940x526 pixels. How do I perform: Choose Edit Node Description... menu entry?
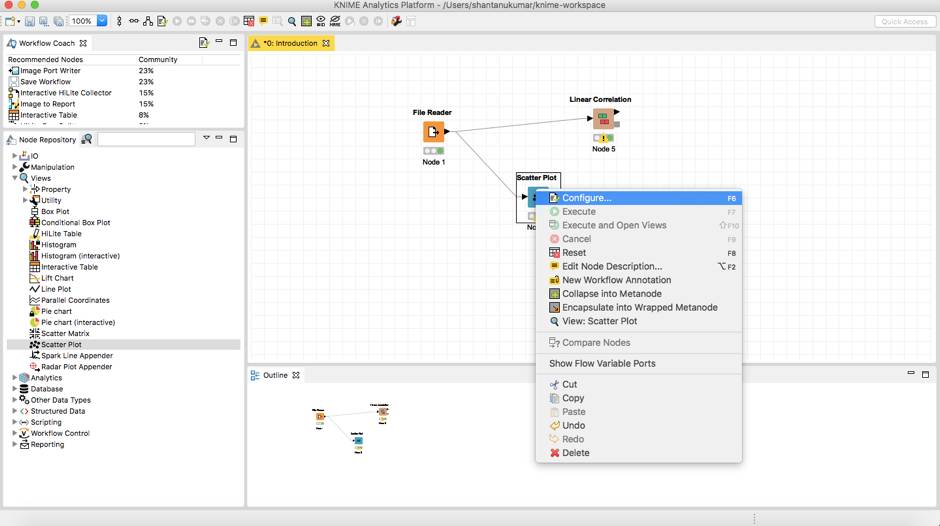(x=639, y=266)
